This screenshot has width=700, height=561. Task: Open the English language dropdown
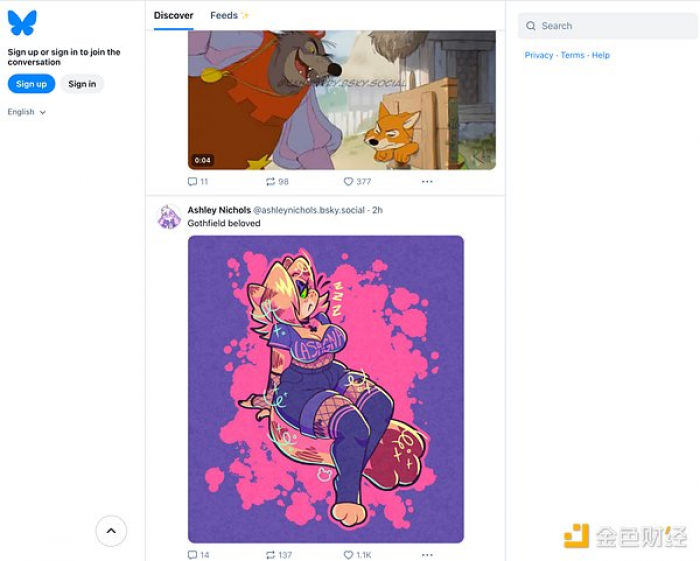point(26,112)
